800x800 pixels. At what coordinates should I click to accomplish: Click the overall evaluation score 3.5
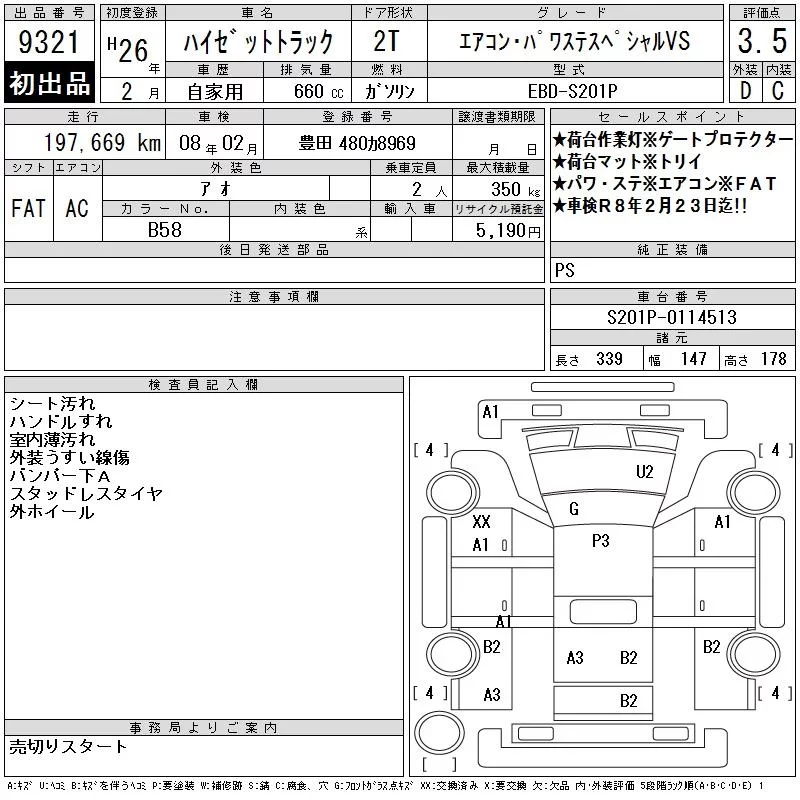762,41
